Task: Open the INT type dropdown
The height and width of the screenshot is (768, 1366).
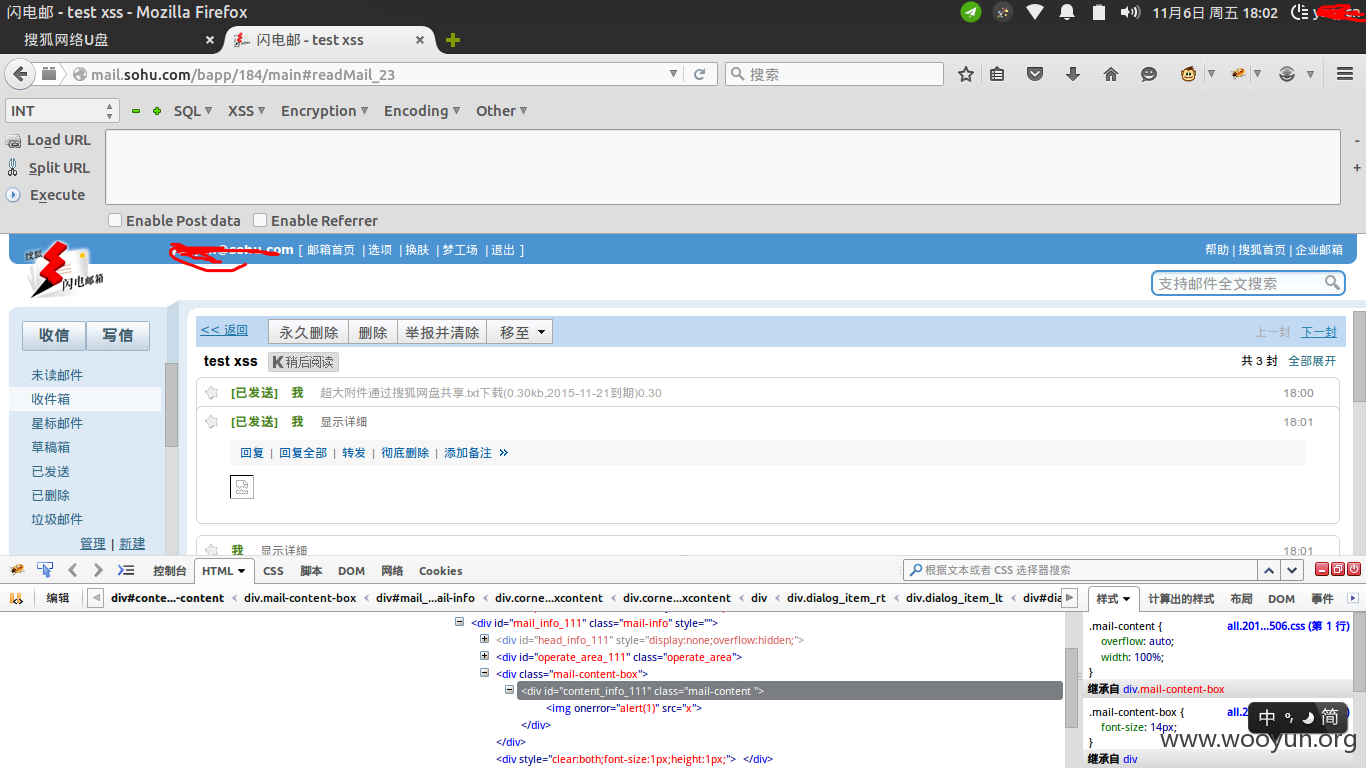Action: 62,111
